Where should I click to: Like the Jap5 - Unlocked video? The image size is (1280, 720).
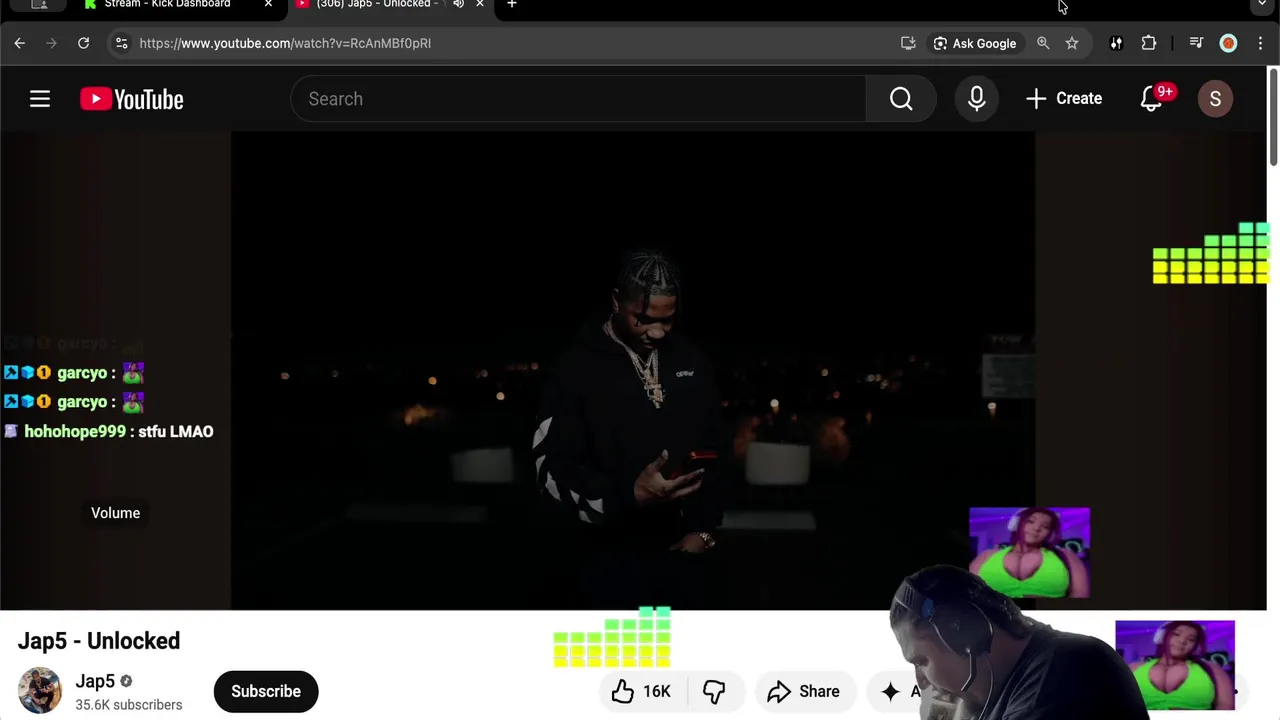tap(642, 691)
